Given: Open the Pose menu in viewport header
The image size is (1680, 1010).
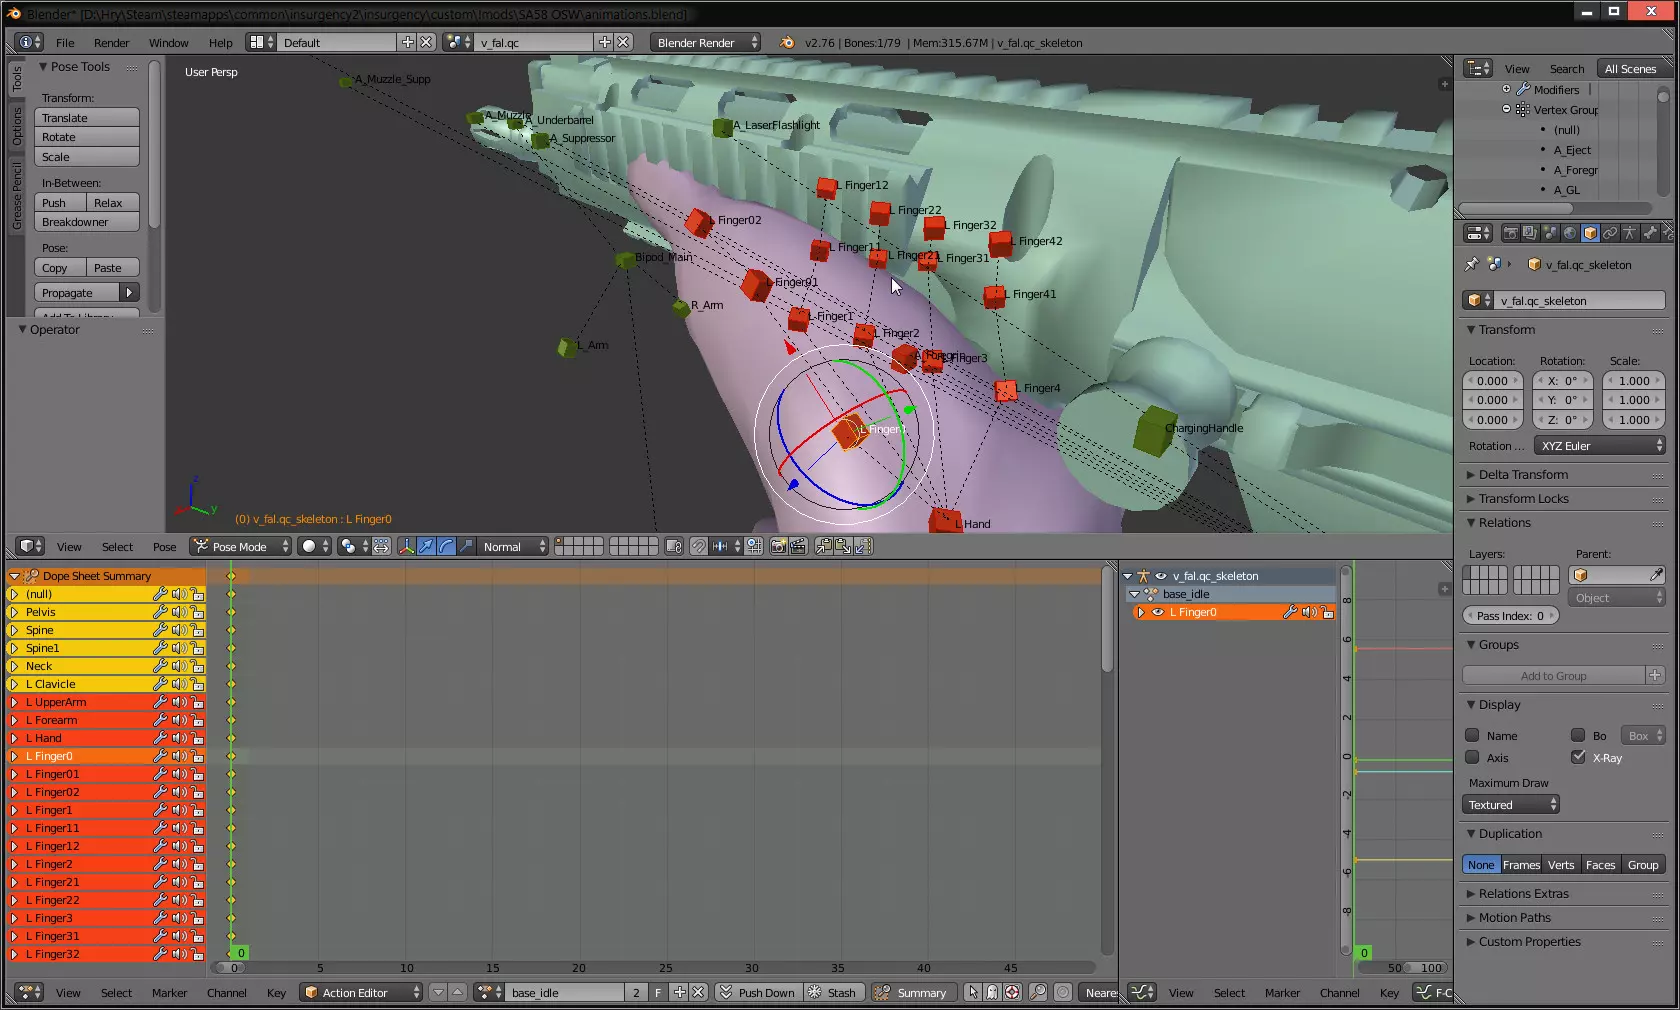Looking at the screenshot, I should tap(164, 547).
